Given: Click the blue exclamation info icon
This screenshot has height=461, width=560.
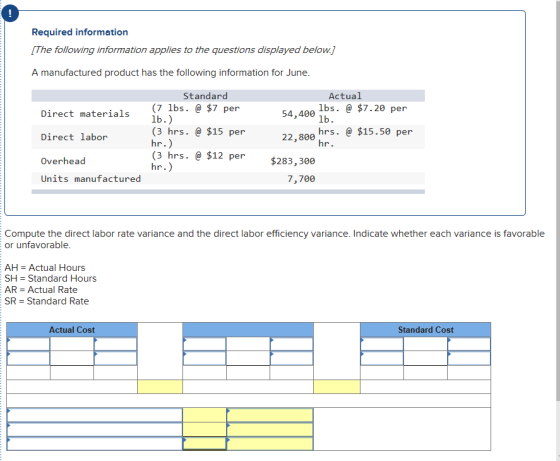Looking at the screenshot, I should [x=10, y=14].
